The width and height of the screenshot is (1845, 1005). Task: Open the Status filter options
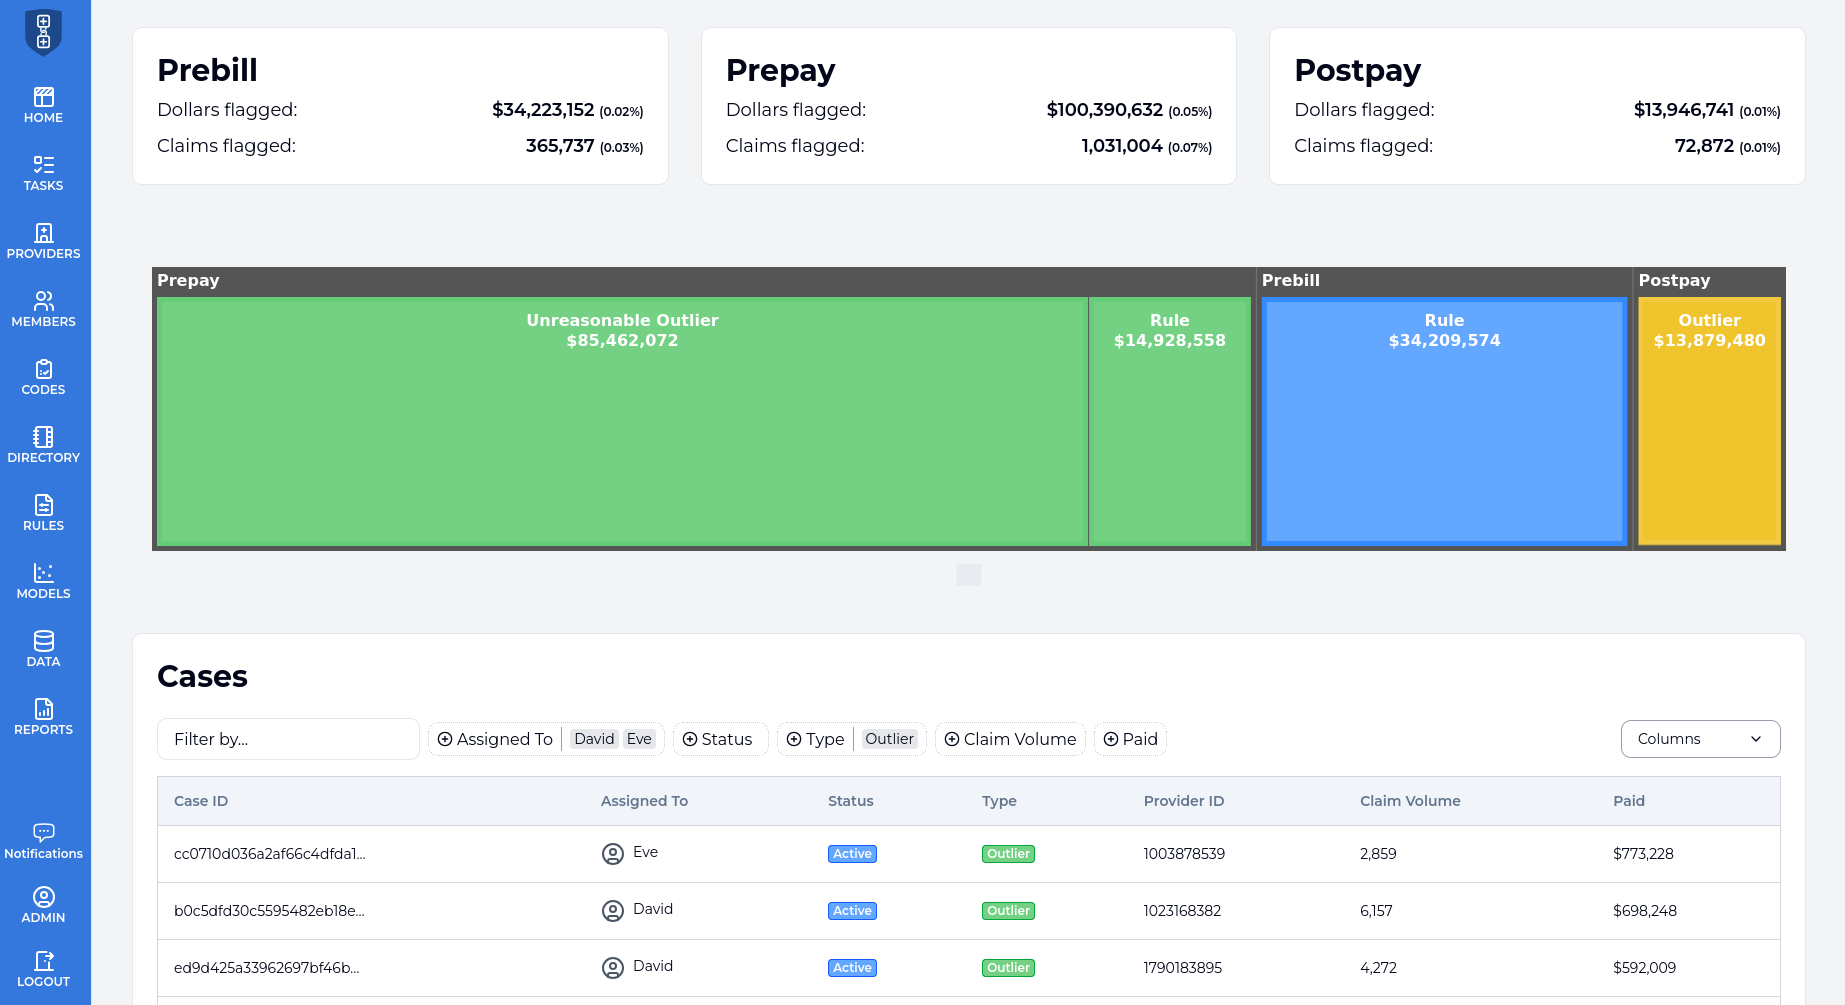pyautogui.click(x=717, y=739)
